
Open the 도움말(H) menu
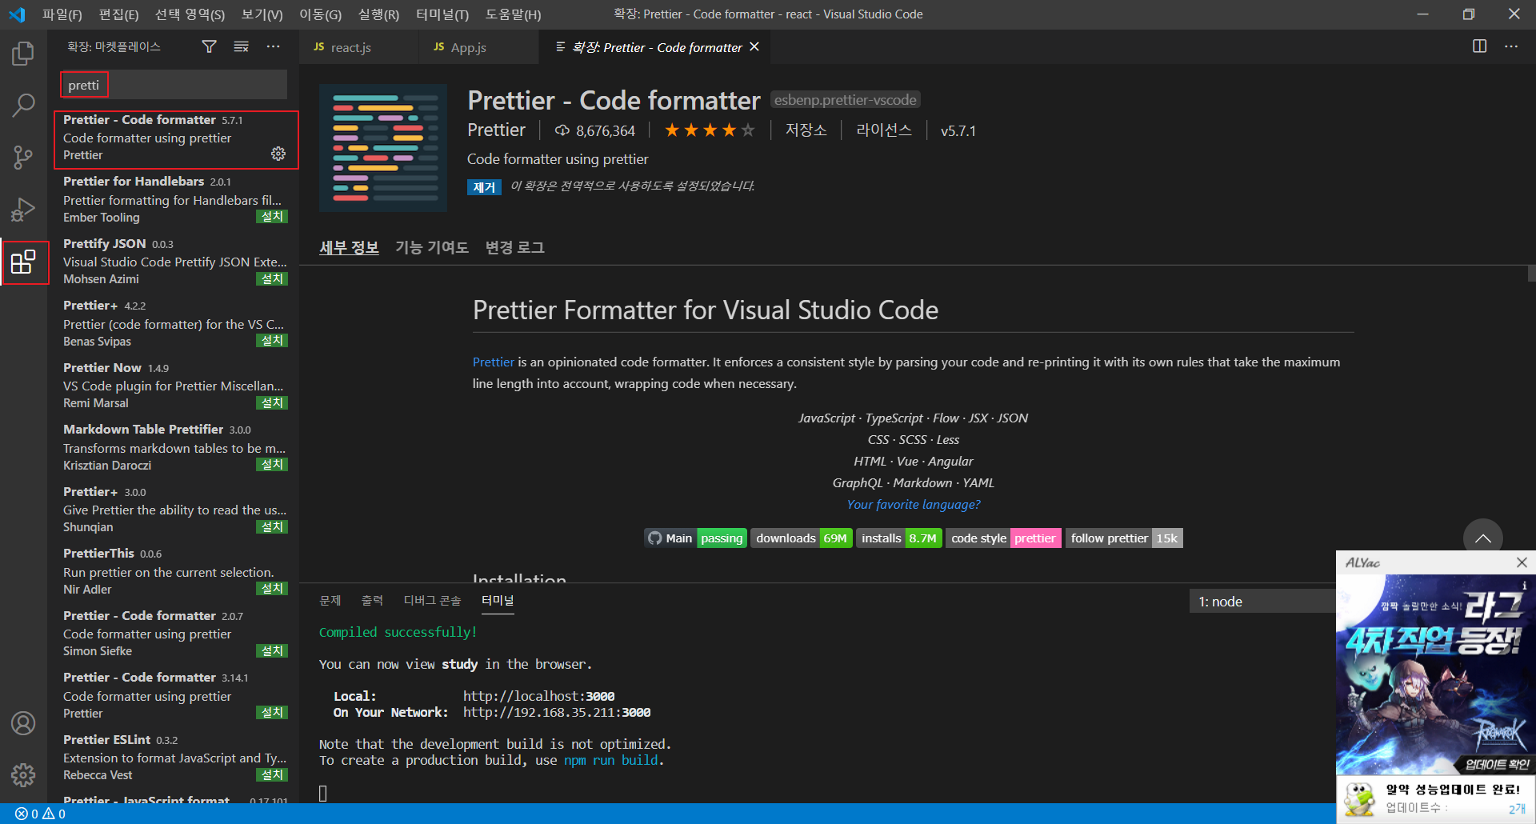tap(513, 14)
